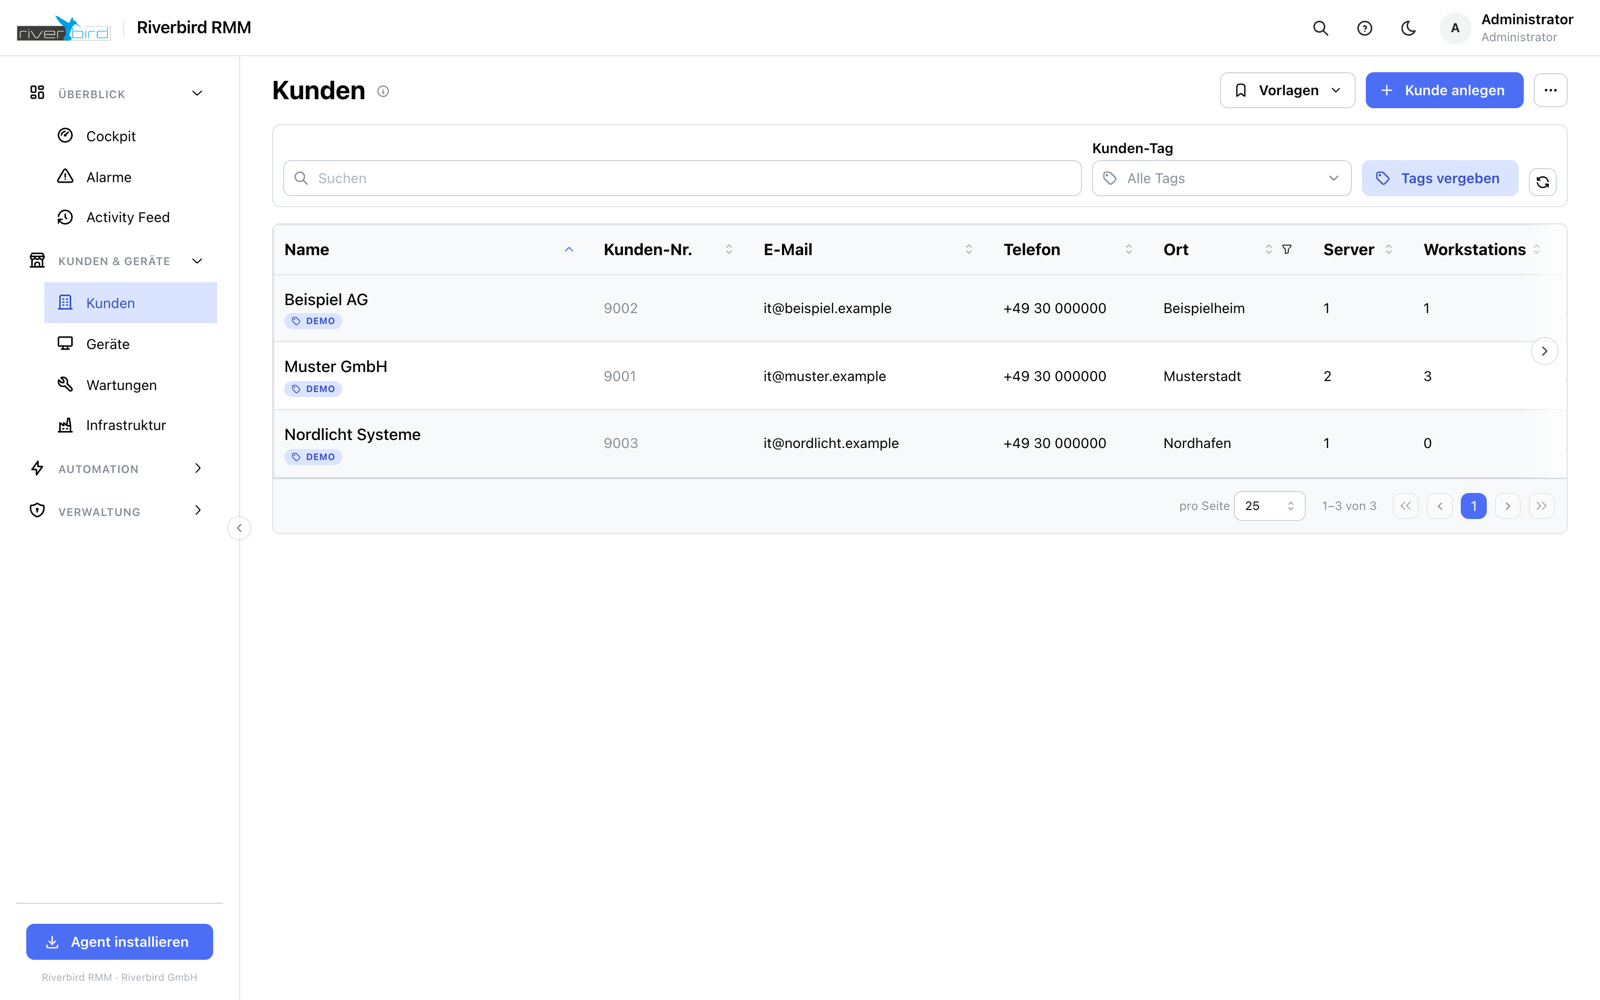The image size is (1600, 1000).
Task: Click the Kunde anlegen button
Action: 1444,90
